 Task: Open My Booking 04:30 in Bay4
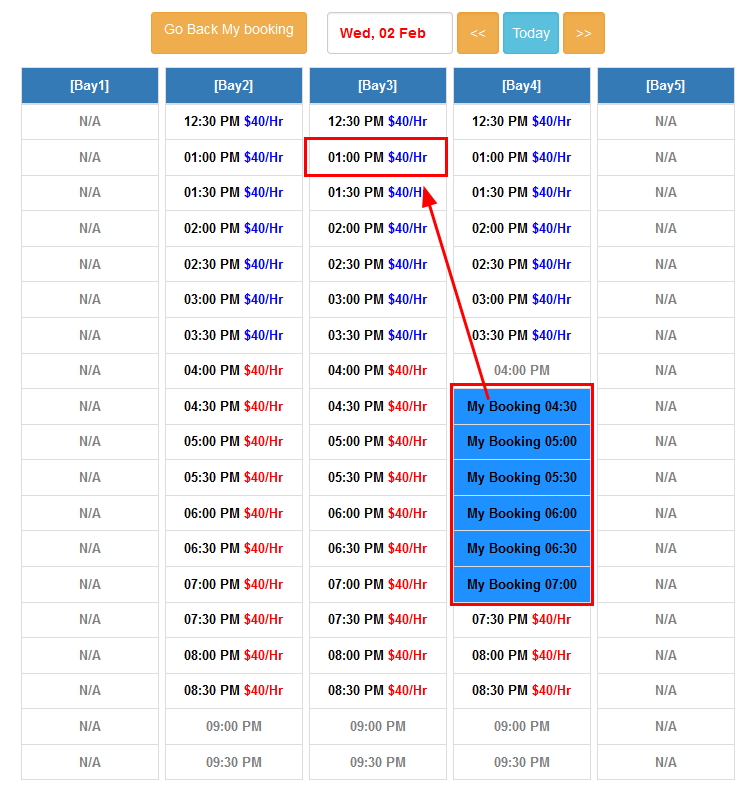521,407
